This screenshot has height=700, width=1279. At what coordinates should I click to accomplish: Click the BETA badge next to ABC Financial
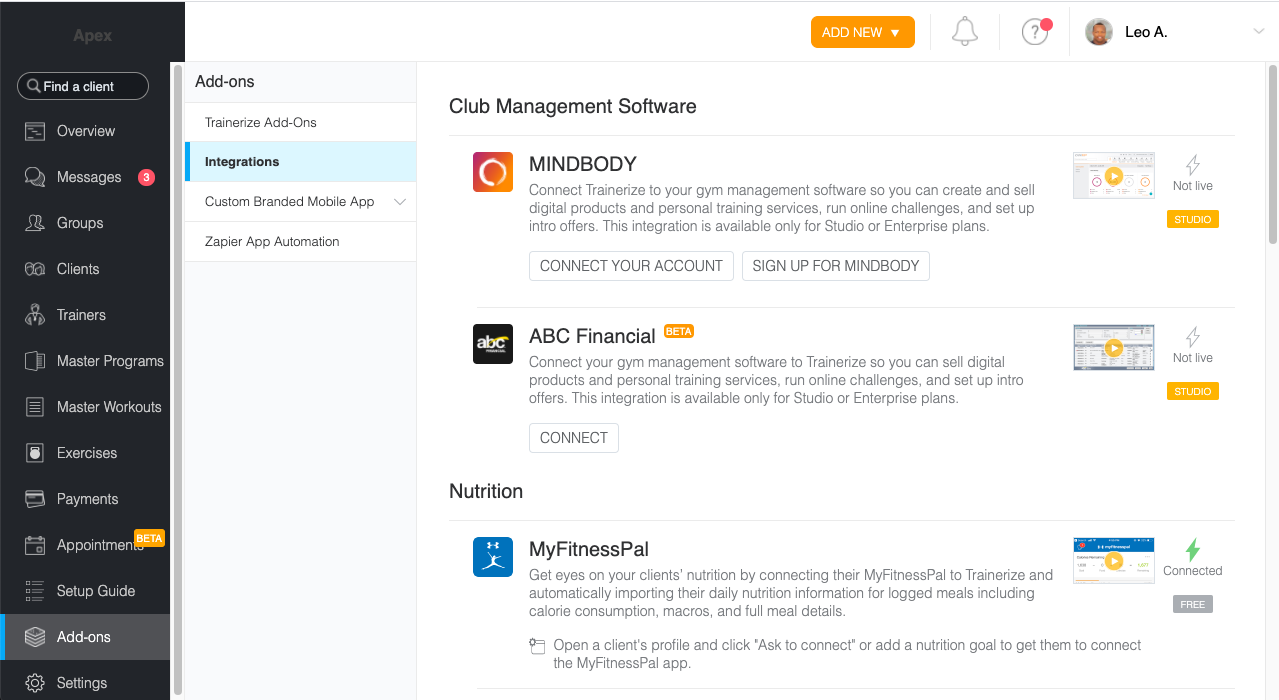point(679,331)
